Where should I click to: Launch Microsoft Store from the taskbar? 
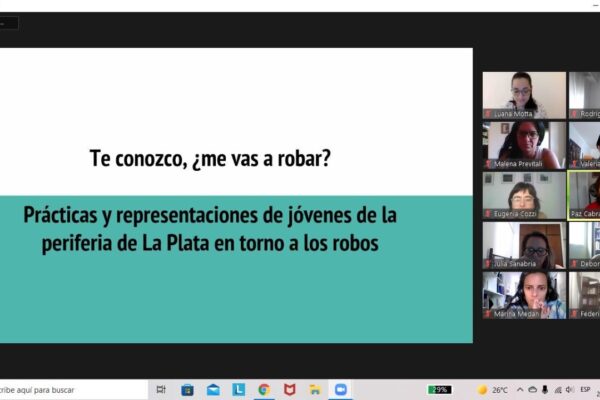tap(187, 390)
